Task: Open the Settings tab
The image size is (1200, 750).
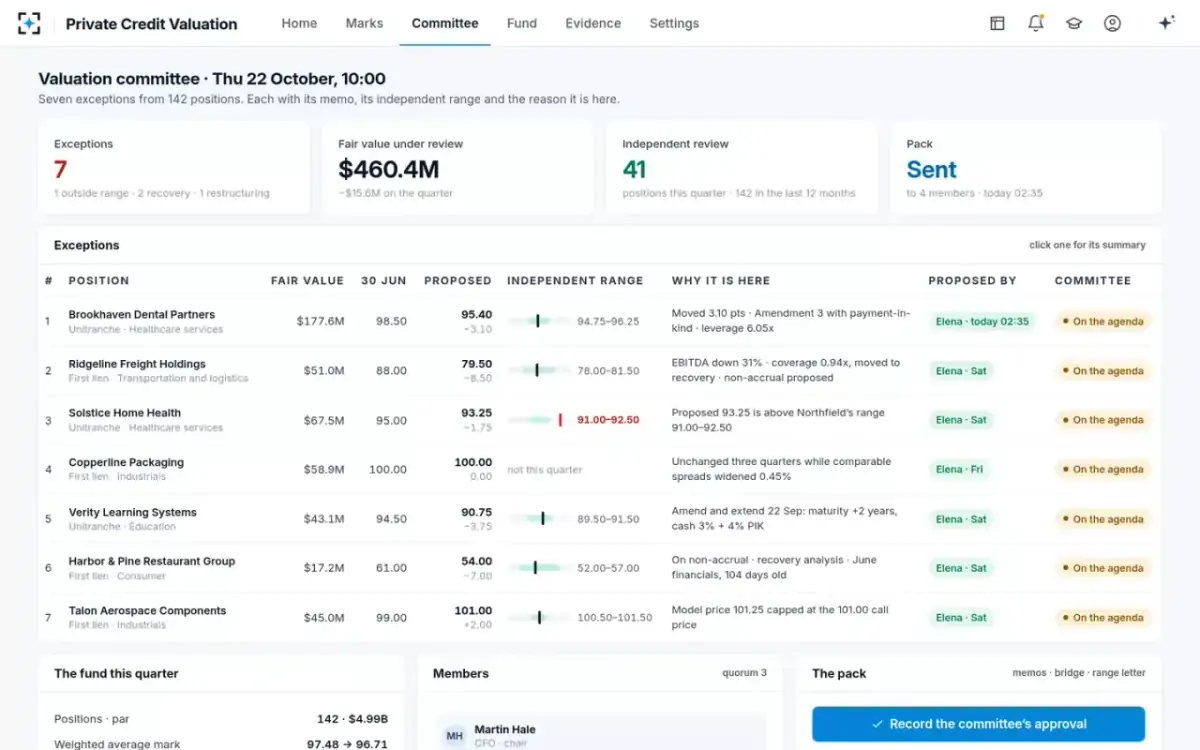Action: click(674, 23)
